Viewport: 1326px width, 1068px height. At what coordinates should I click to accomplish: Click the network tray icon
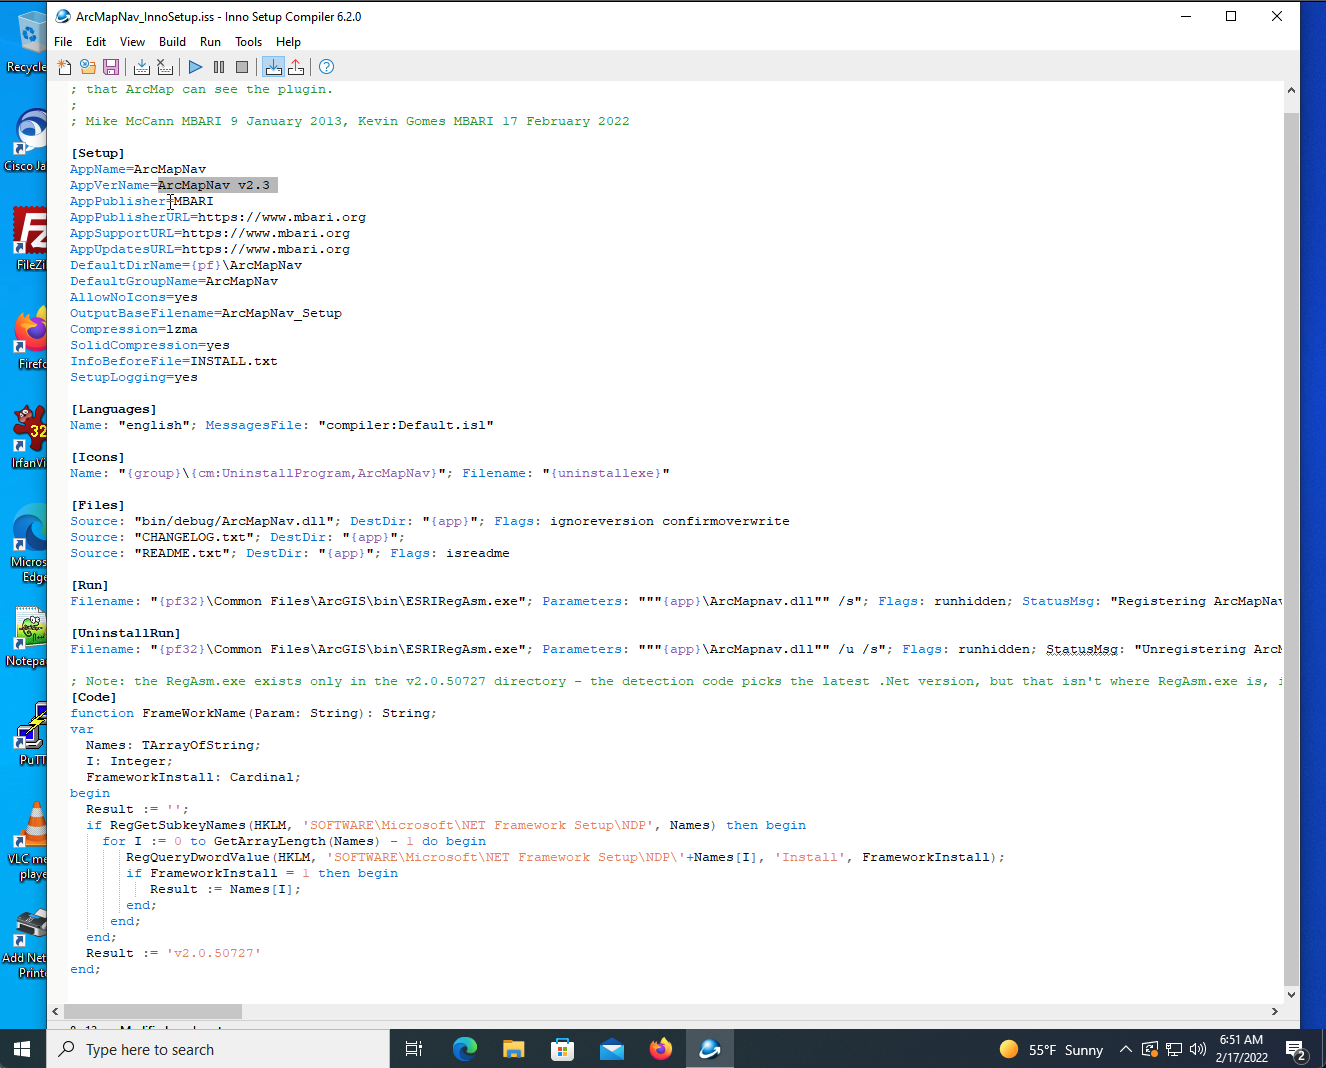pos(1174,1049)
